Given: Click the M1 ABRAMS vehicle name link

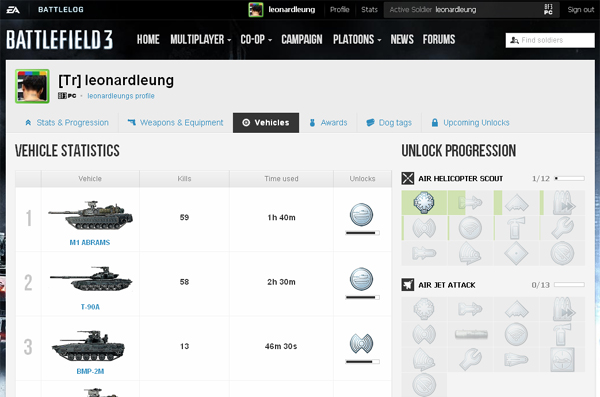Looking at the screenshot, I should click(x=90, y=242).
